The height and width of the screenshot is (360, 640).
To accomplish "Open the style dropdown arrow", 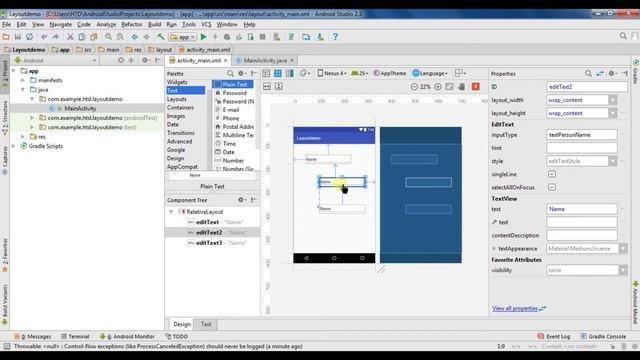I will (x=613, y=161).
